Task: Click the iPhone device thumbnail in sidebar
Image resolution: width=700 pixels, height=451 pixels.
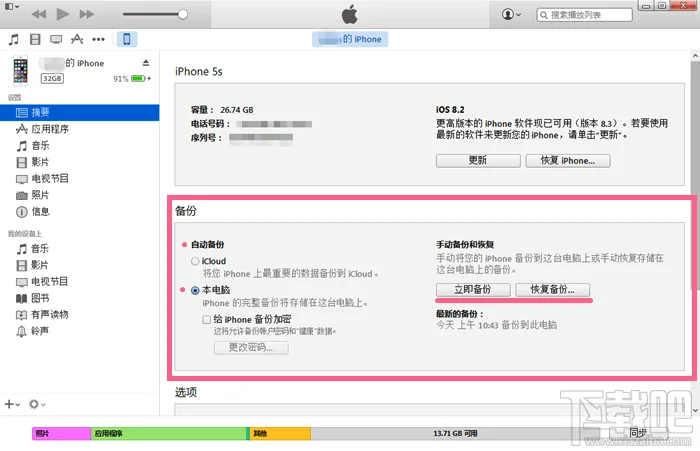Action: point(20,71)
